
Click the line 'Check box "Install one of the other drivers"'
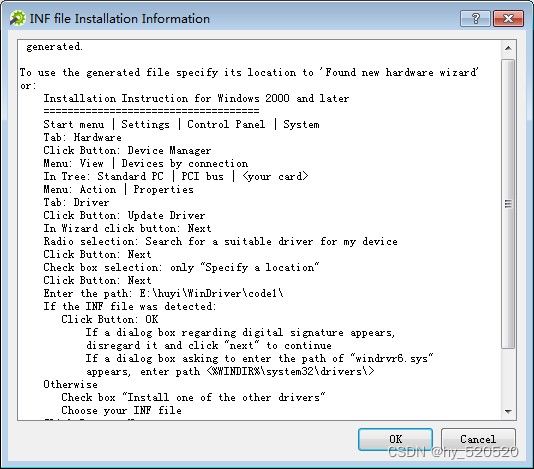click(193, 397)
